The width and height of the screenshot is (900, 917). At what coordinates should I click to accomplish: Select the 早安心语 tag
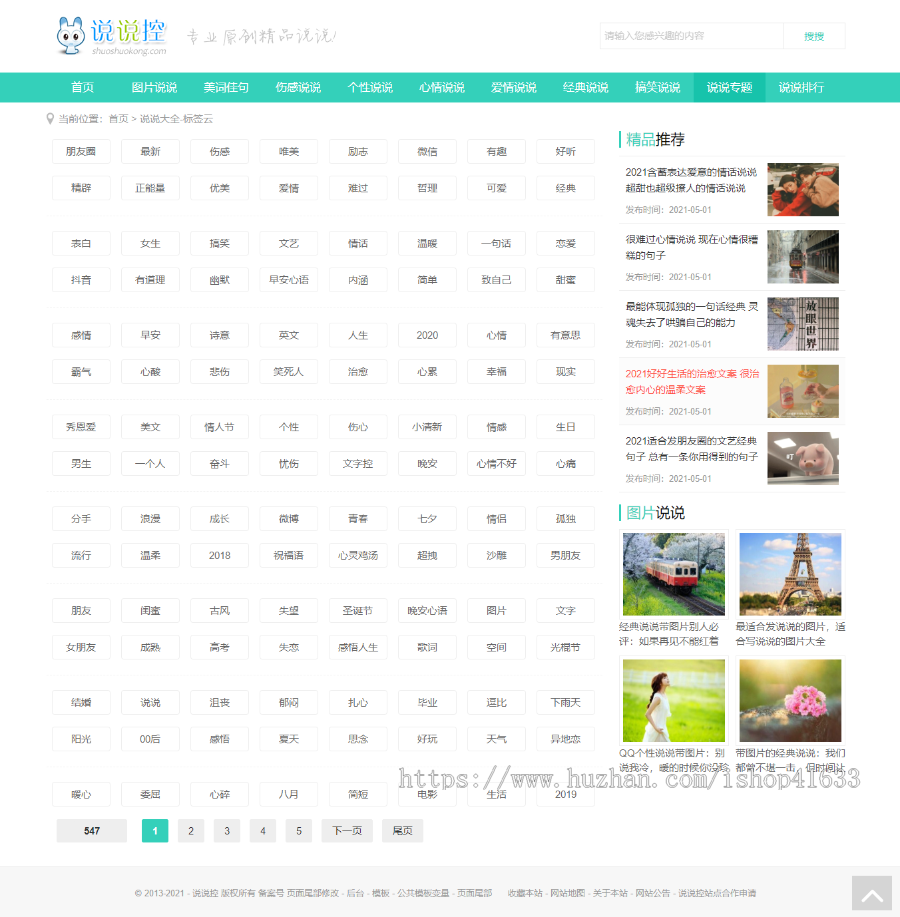289,280
